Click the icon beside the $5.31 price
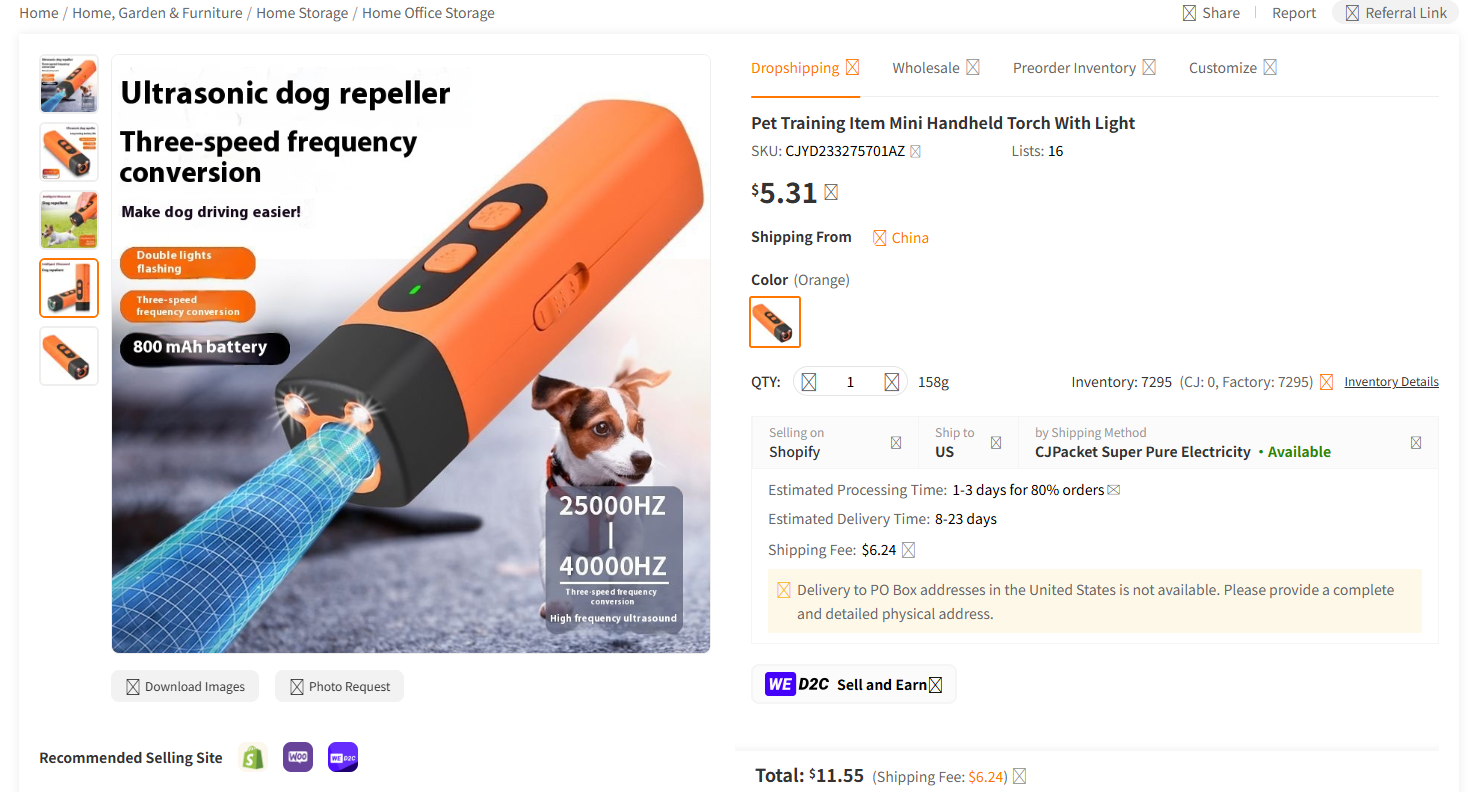 831,192
